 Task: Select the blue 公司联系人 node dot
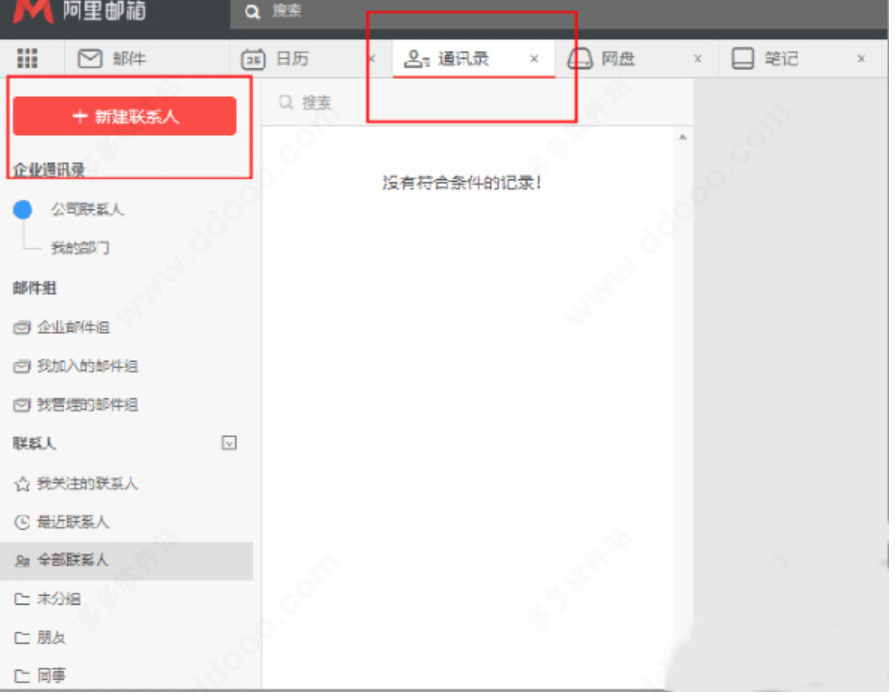[x=23, y=210]
